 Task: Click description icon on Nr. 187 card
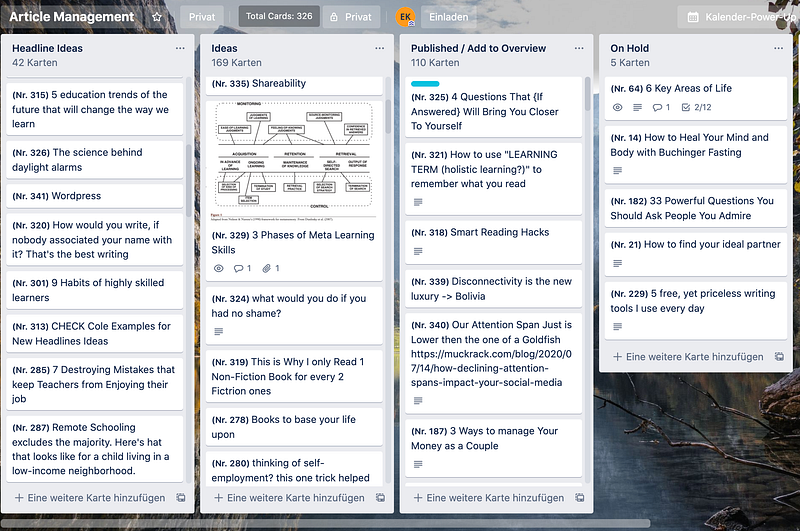pyautogui.click(x=418, y=465)
